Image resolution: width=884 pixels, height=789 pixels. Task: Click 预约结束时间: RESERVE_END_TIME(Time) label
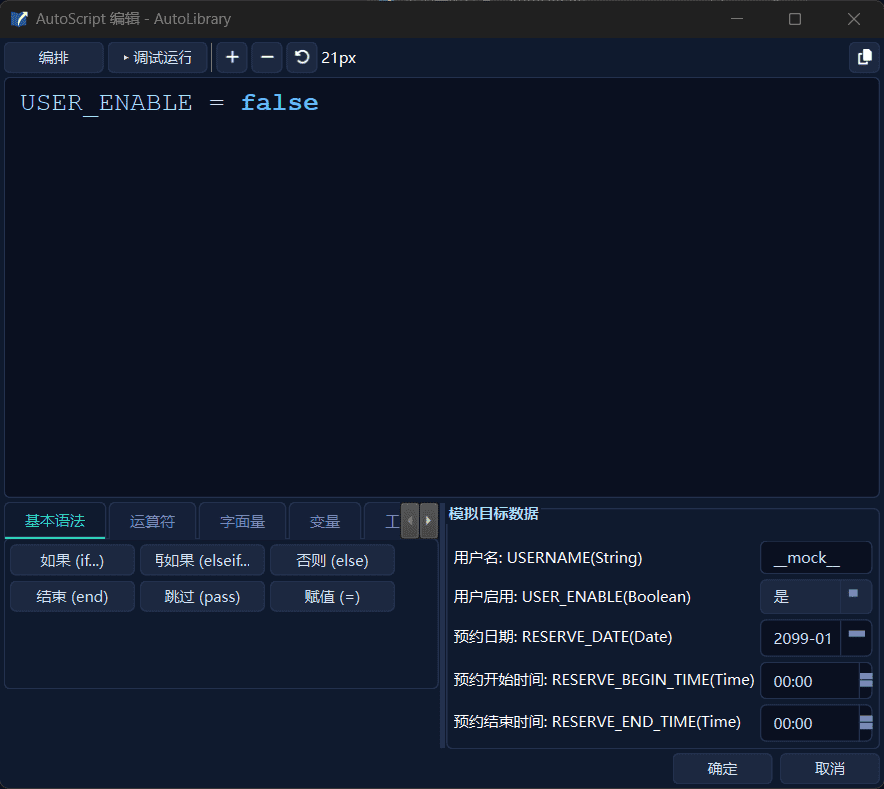597,722
